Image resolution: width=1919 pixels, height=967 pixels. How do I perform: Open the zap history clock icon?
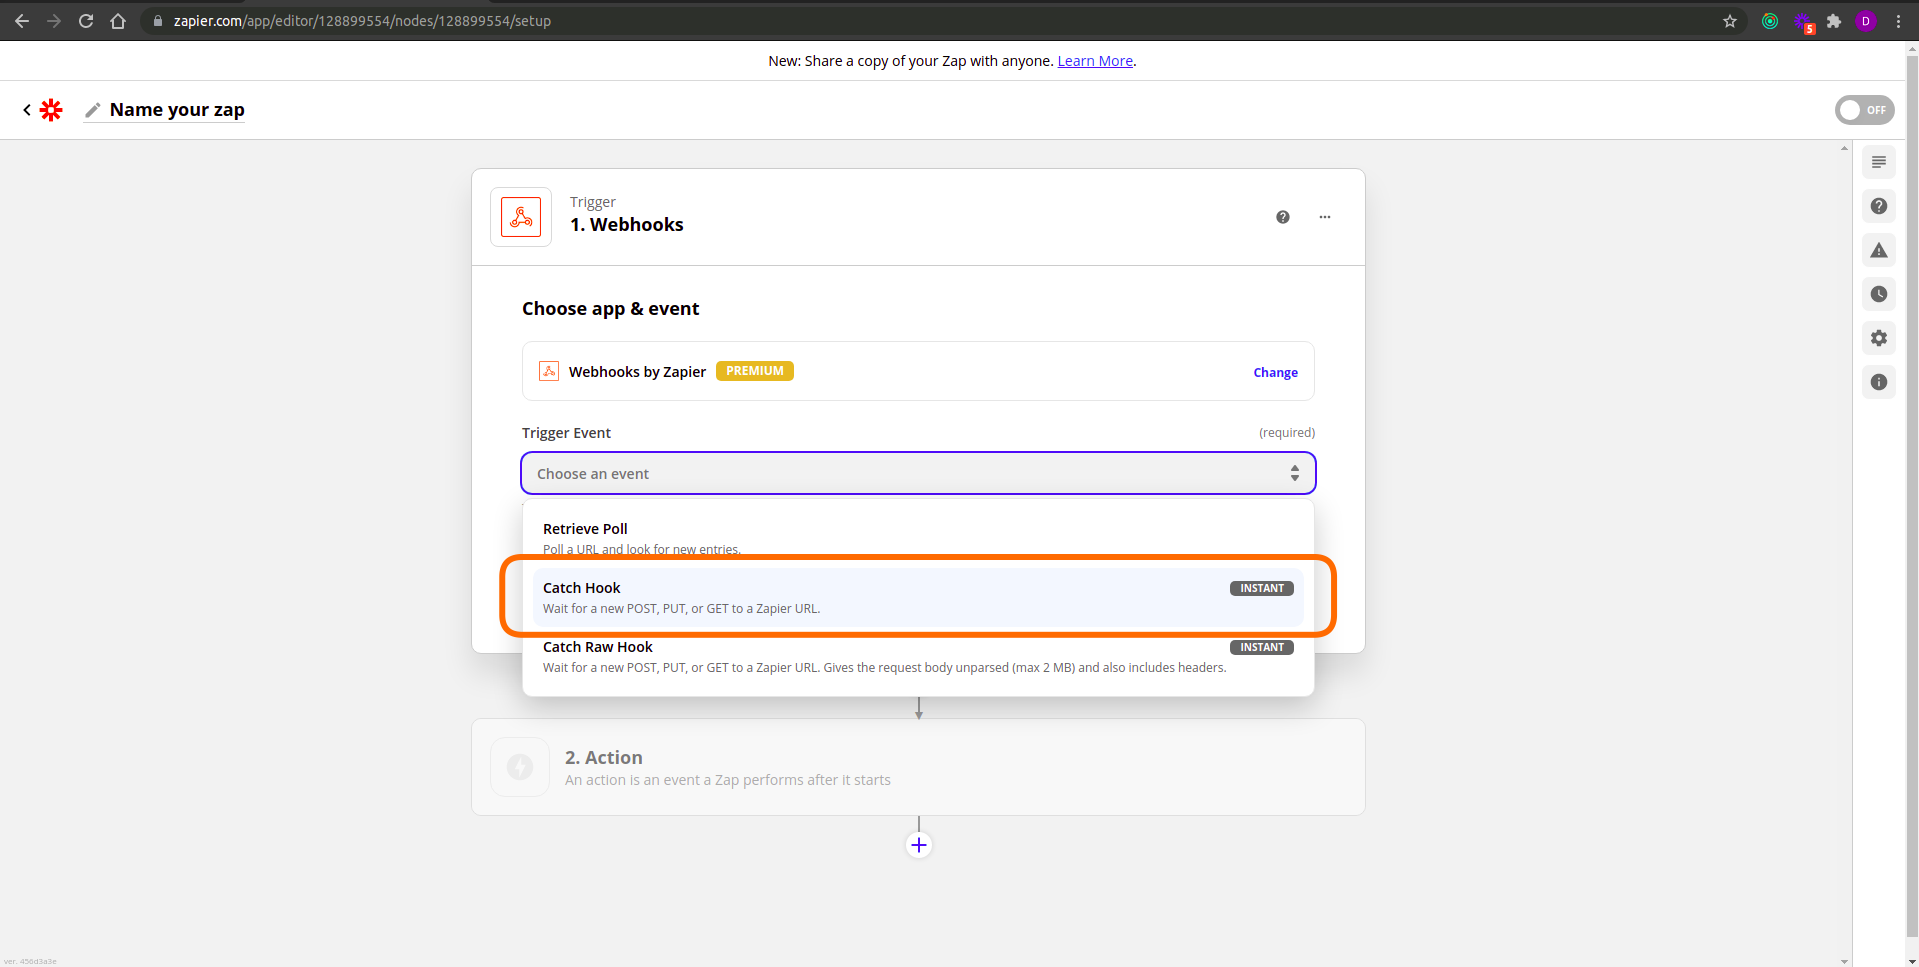(x=1879, y=294)
